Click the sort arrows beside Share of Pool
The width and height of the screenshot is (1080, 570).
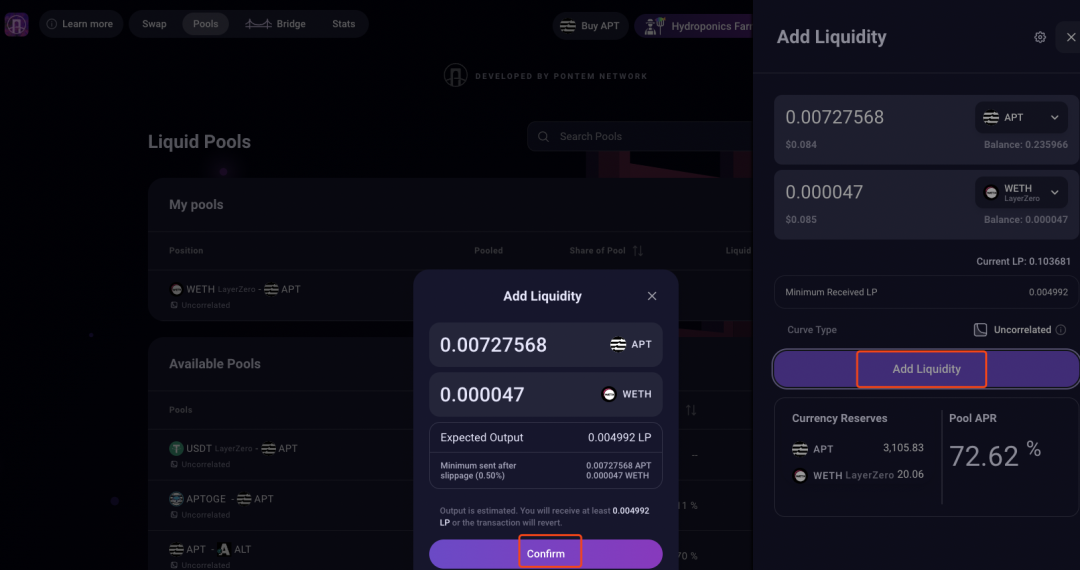click(638, 251)
